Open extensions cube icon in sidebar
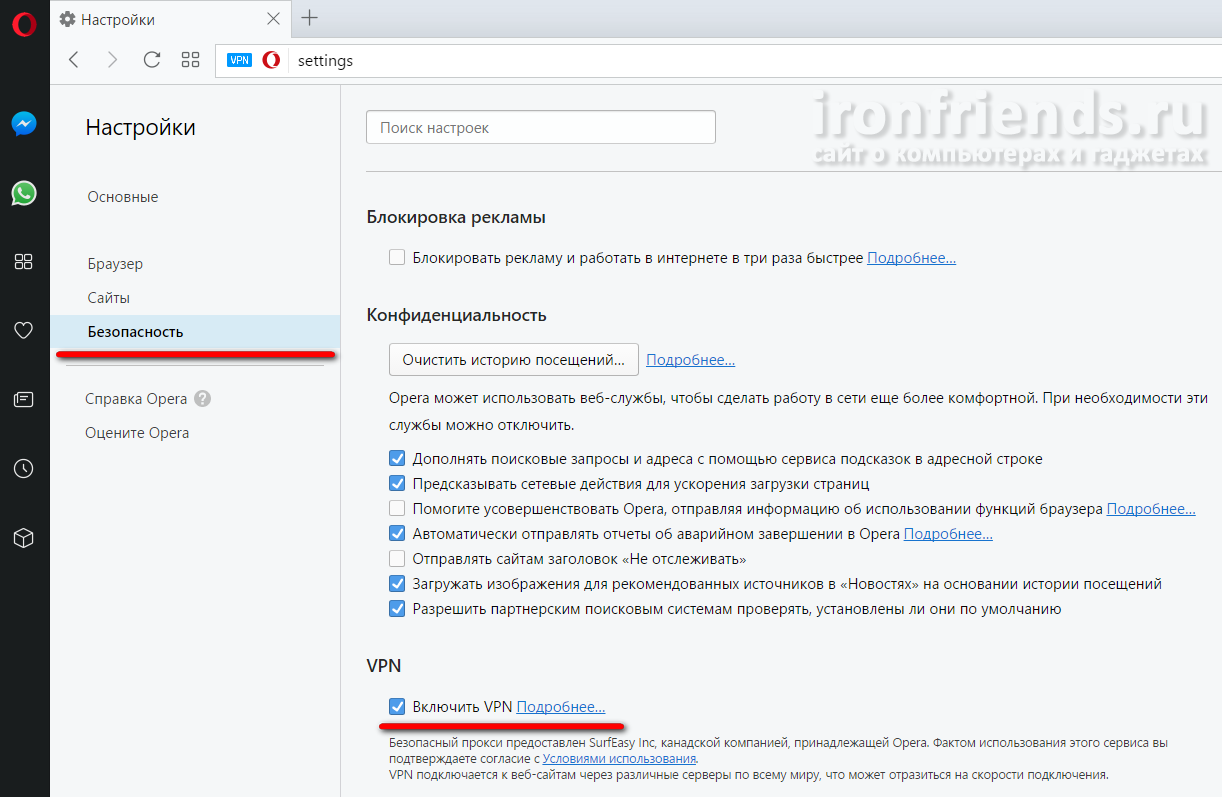 24,538
